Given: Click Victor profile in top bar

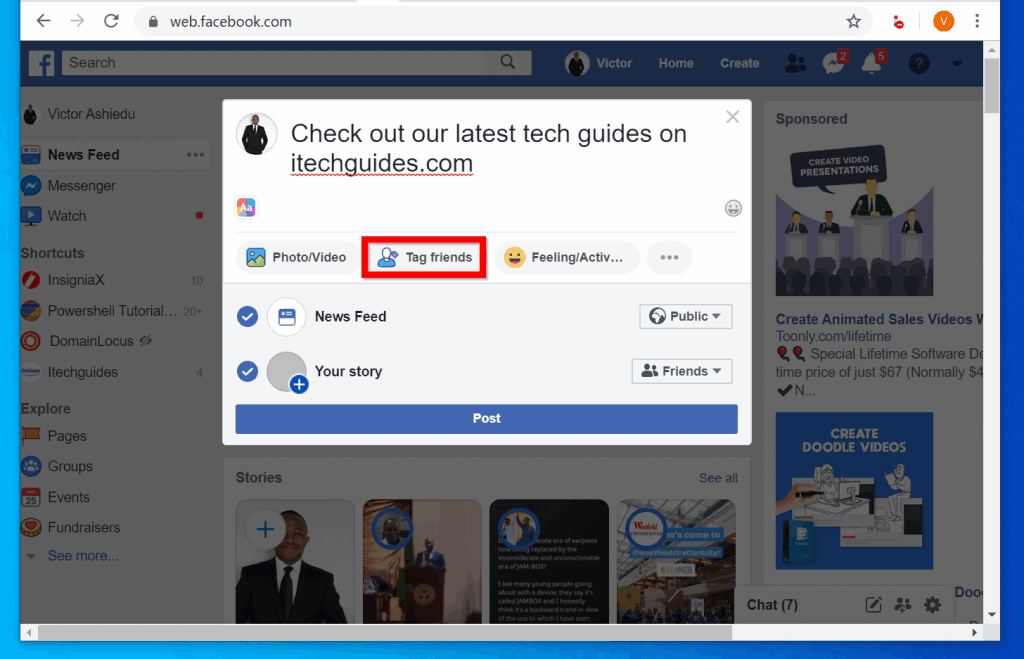Looking at the screenshot, I should (599, 63).
